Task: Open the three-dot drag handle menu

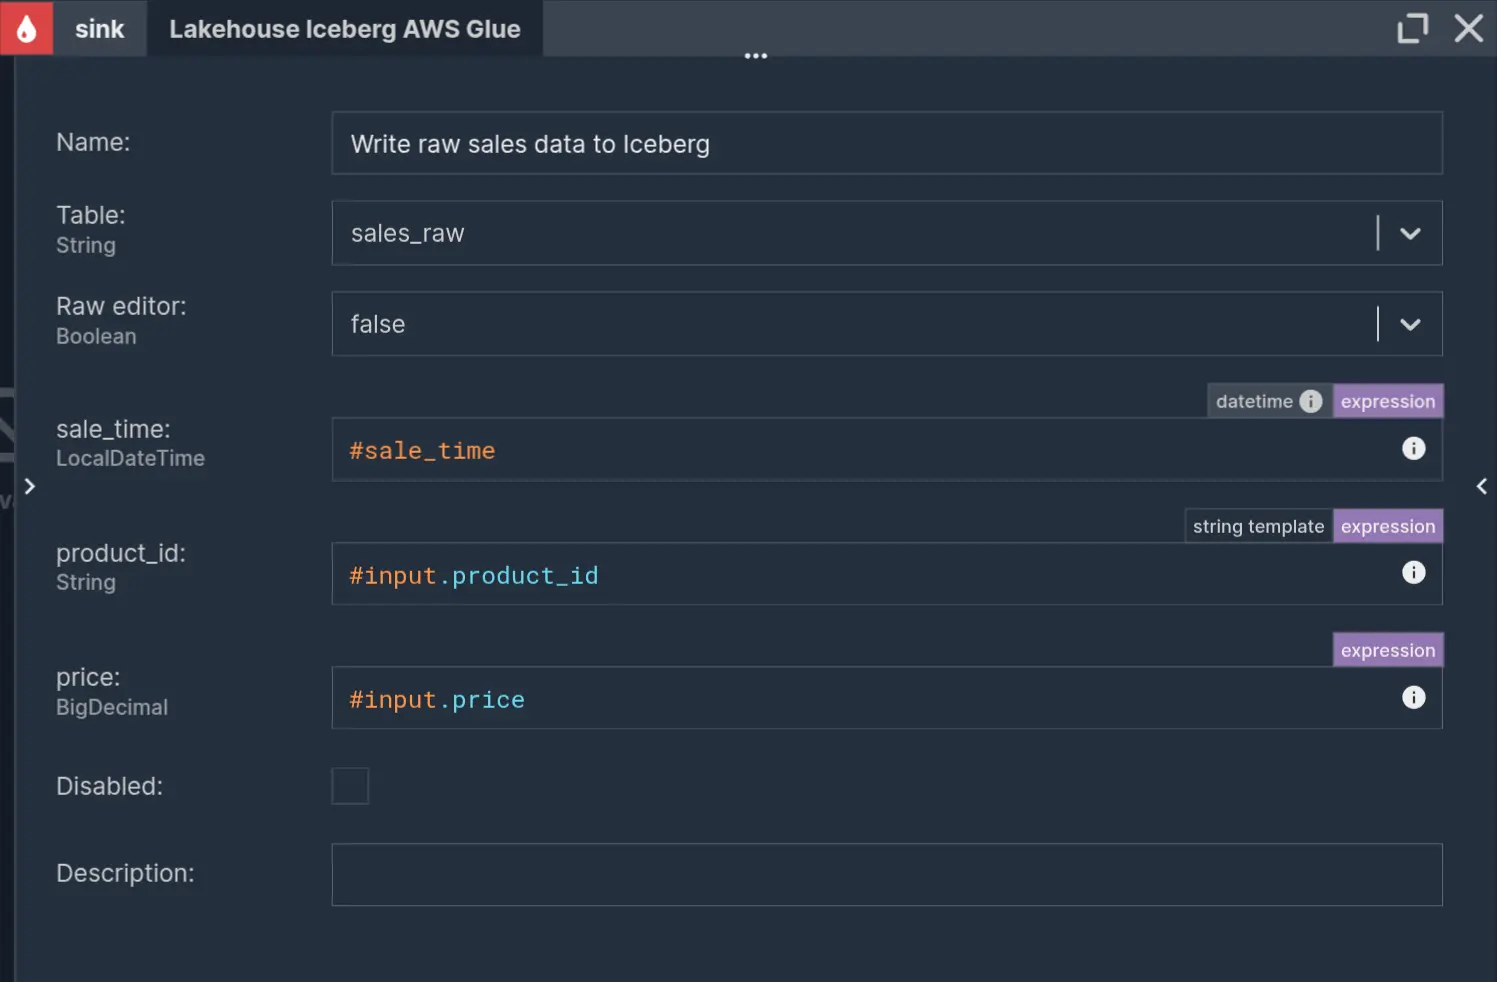Action: pyautogui.click(x=756, y=56)
